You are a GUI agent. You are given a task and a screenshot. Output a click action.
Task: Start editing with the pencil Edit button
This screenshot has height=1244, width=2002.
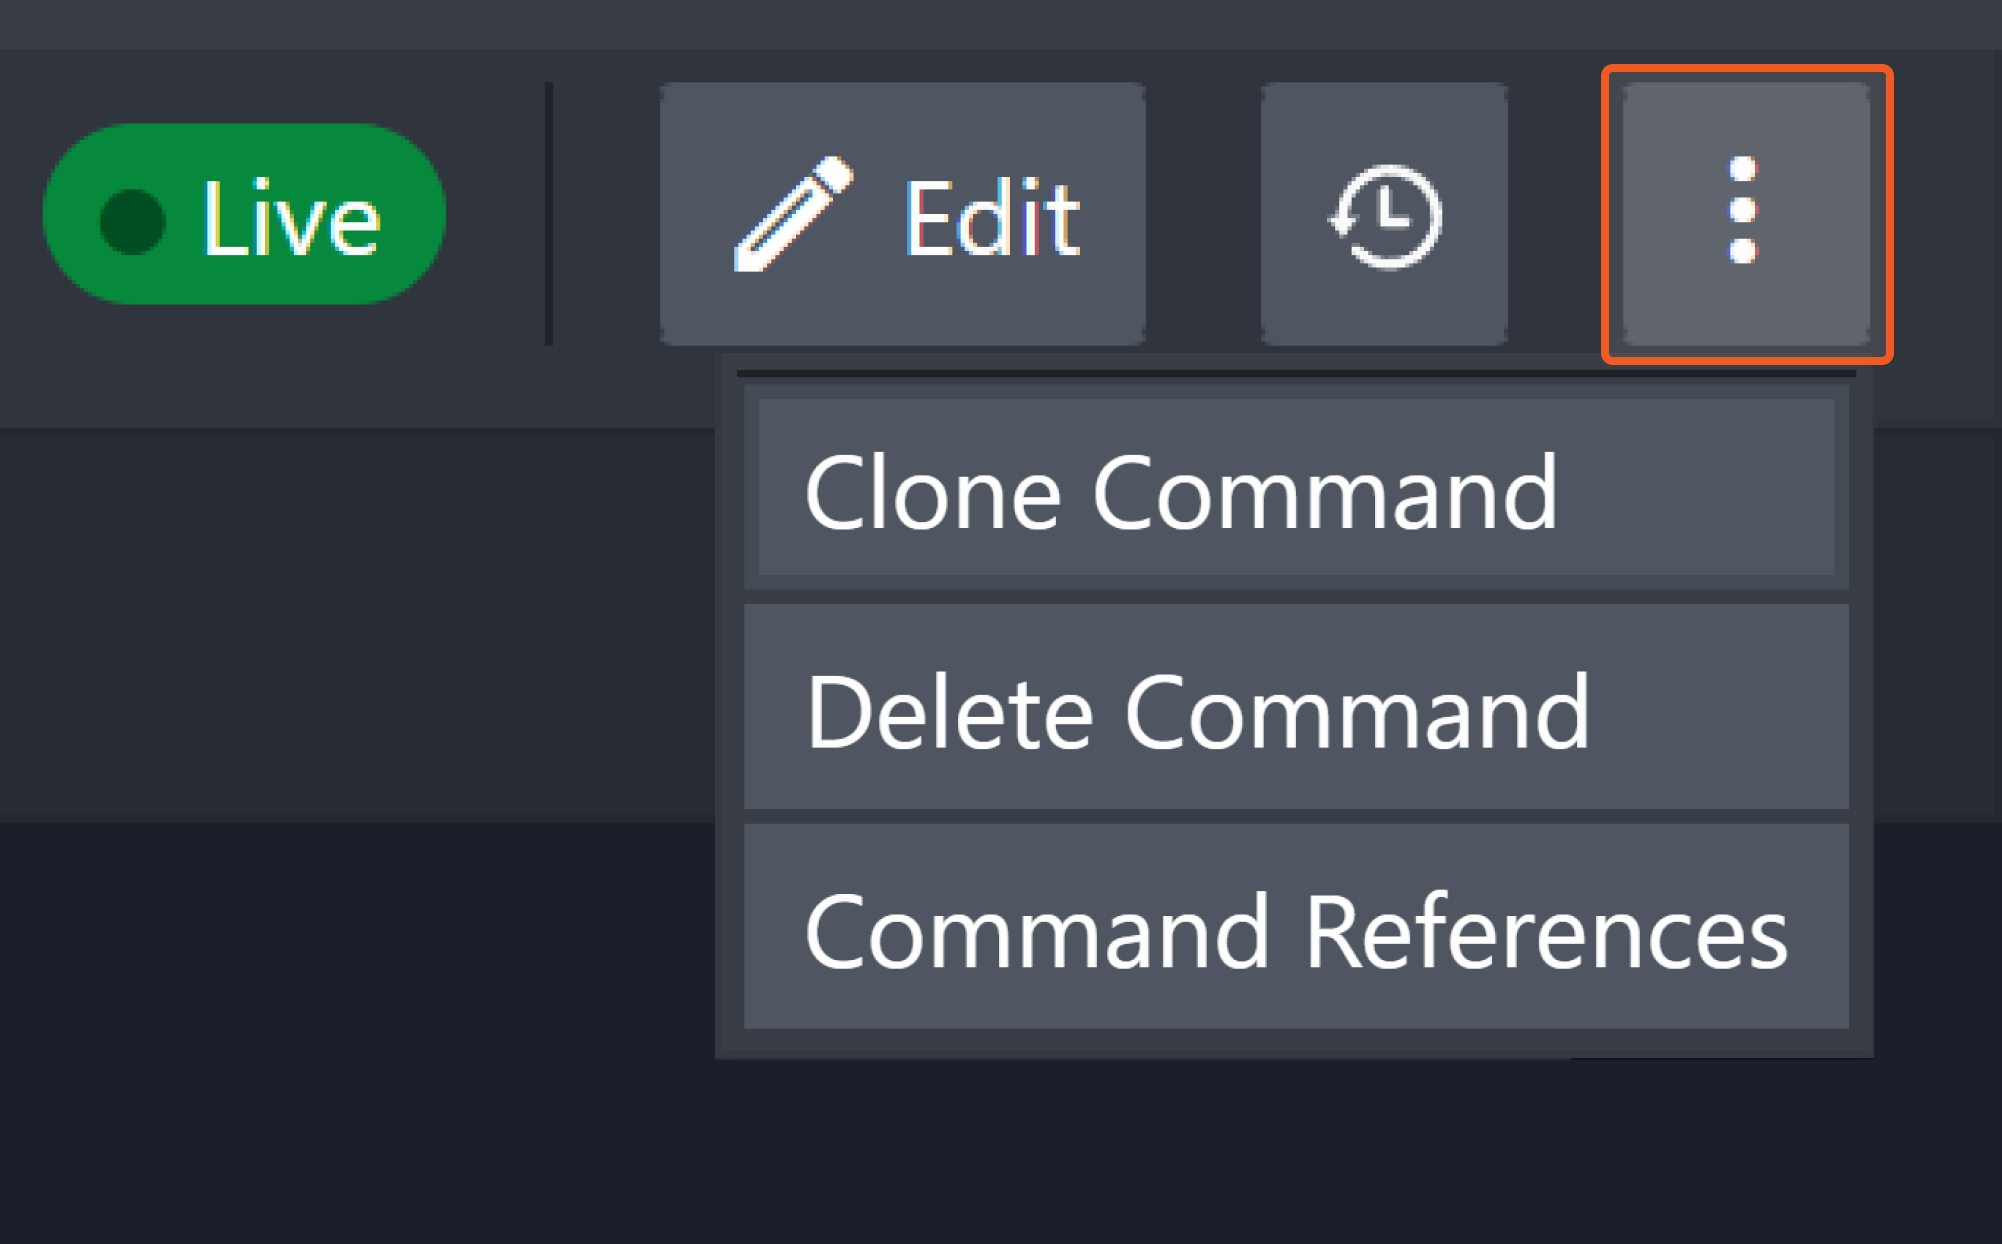point(902,214)
